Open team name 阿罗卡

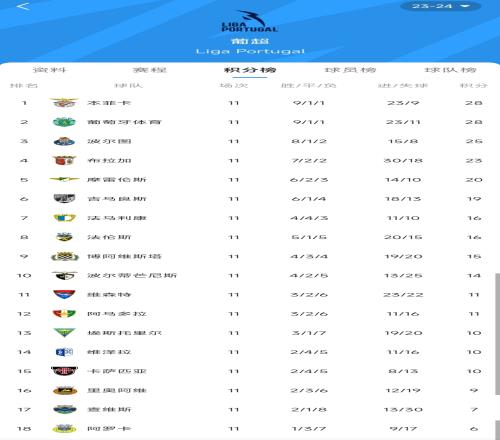[109, 429]
